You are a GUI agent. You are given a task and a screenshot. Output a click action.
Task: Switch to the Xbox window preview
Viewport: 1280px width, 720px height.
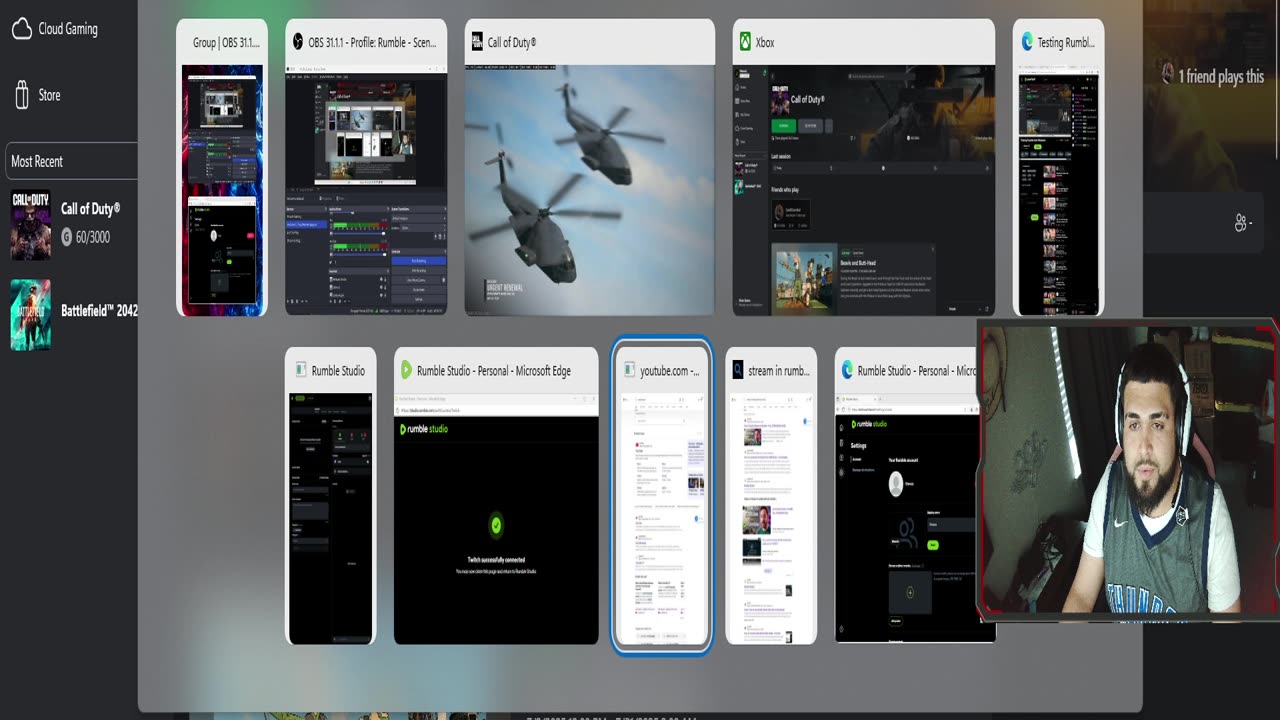pyautogui.click(x=864, y=190)
